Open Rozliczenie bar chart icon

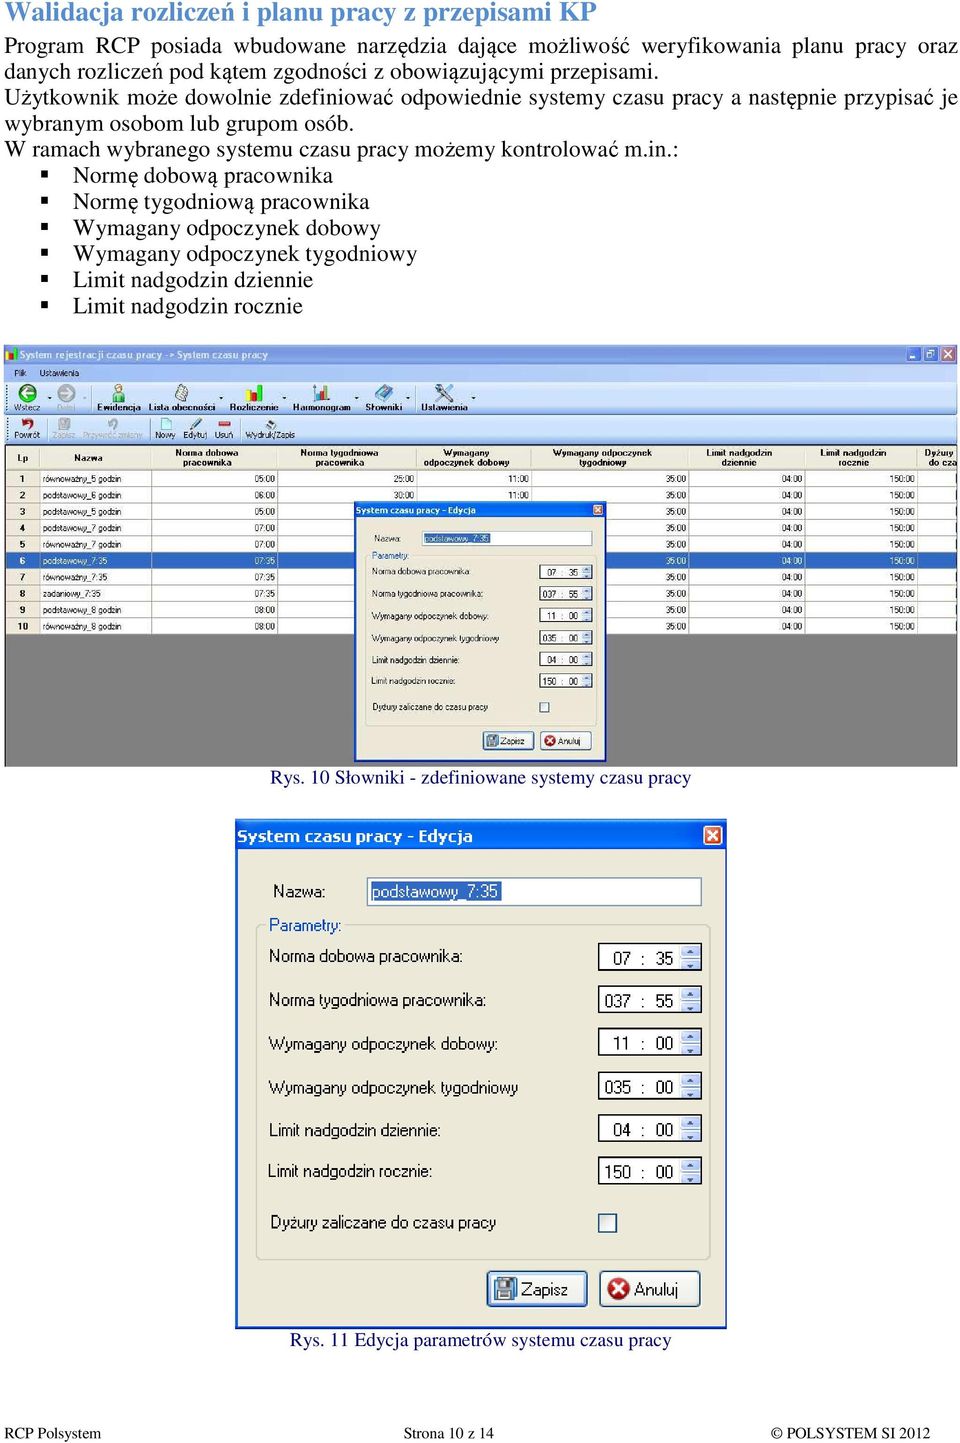tap(254, 392)
